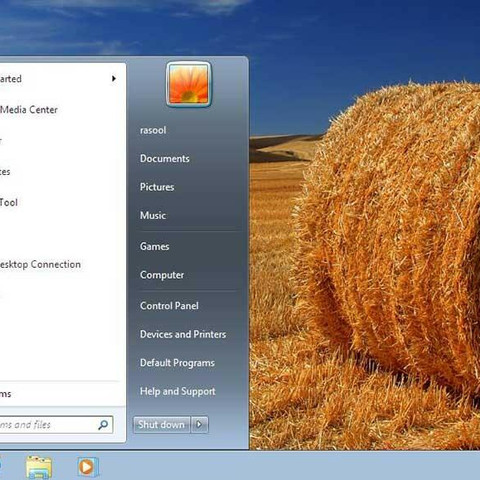Screen dimensions: 480x480
Task: Expand the Getting Started submenu arrow
Action: click(114, 79)
